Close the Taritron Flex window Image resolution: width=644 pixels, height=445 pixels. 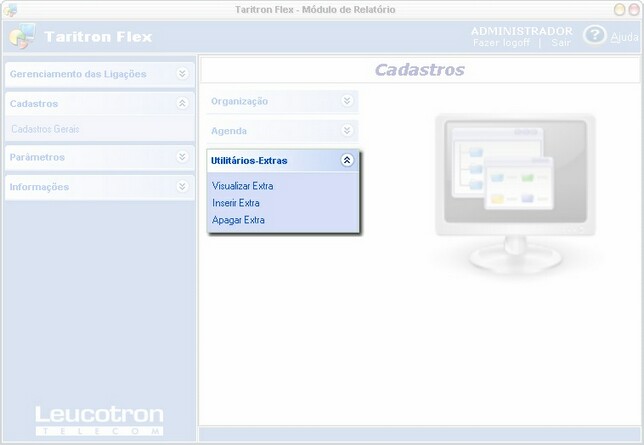pyautogui.click(x=634, y=9)
